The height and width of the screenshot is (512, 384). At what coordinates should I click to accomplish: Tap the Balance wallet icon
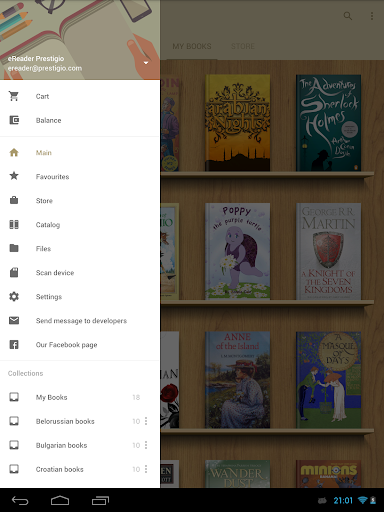[14, 120]
